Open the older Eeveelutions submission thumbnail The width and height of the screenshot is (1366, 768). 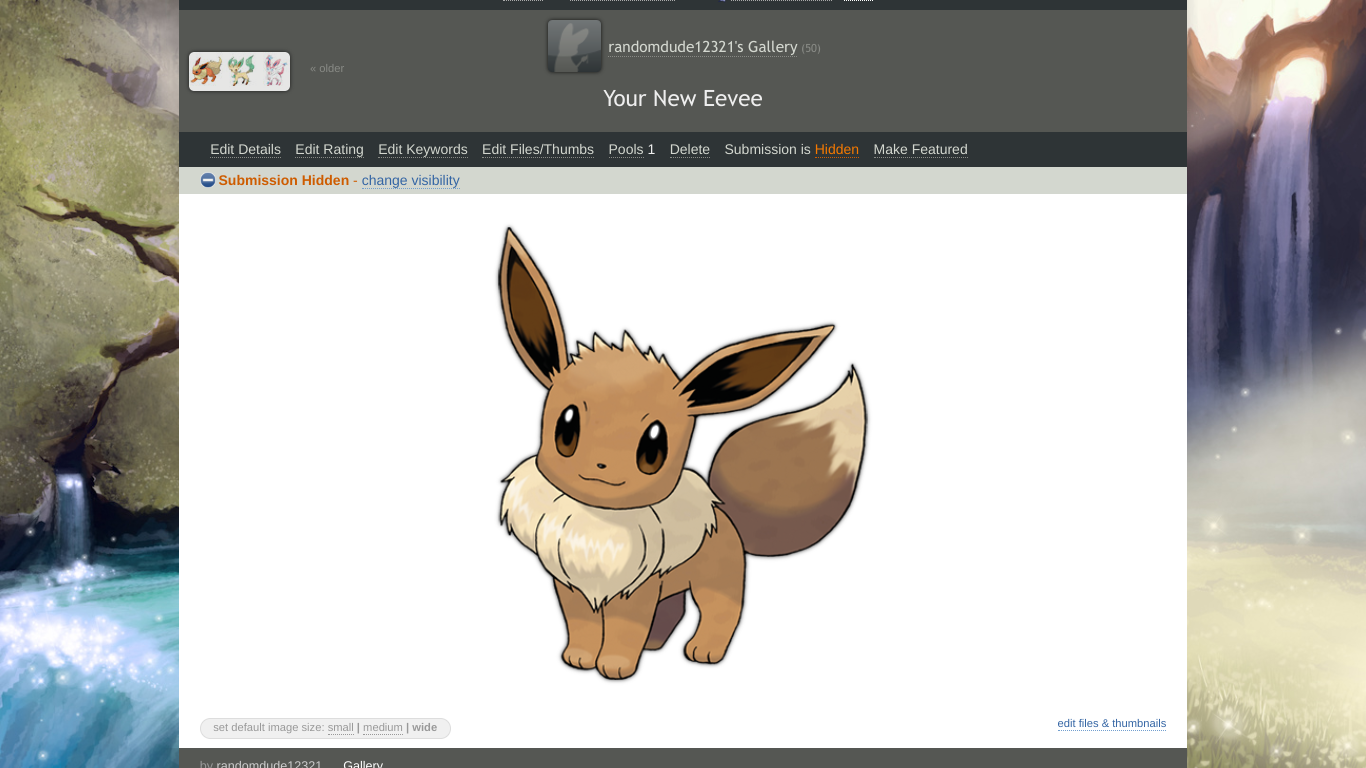[240, 72]
